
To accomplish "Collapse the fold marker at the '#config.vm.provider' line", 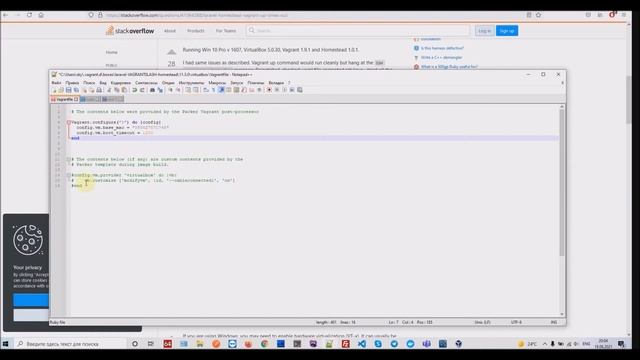I will coord(69,175).
